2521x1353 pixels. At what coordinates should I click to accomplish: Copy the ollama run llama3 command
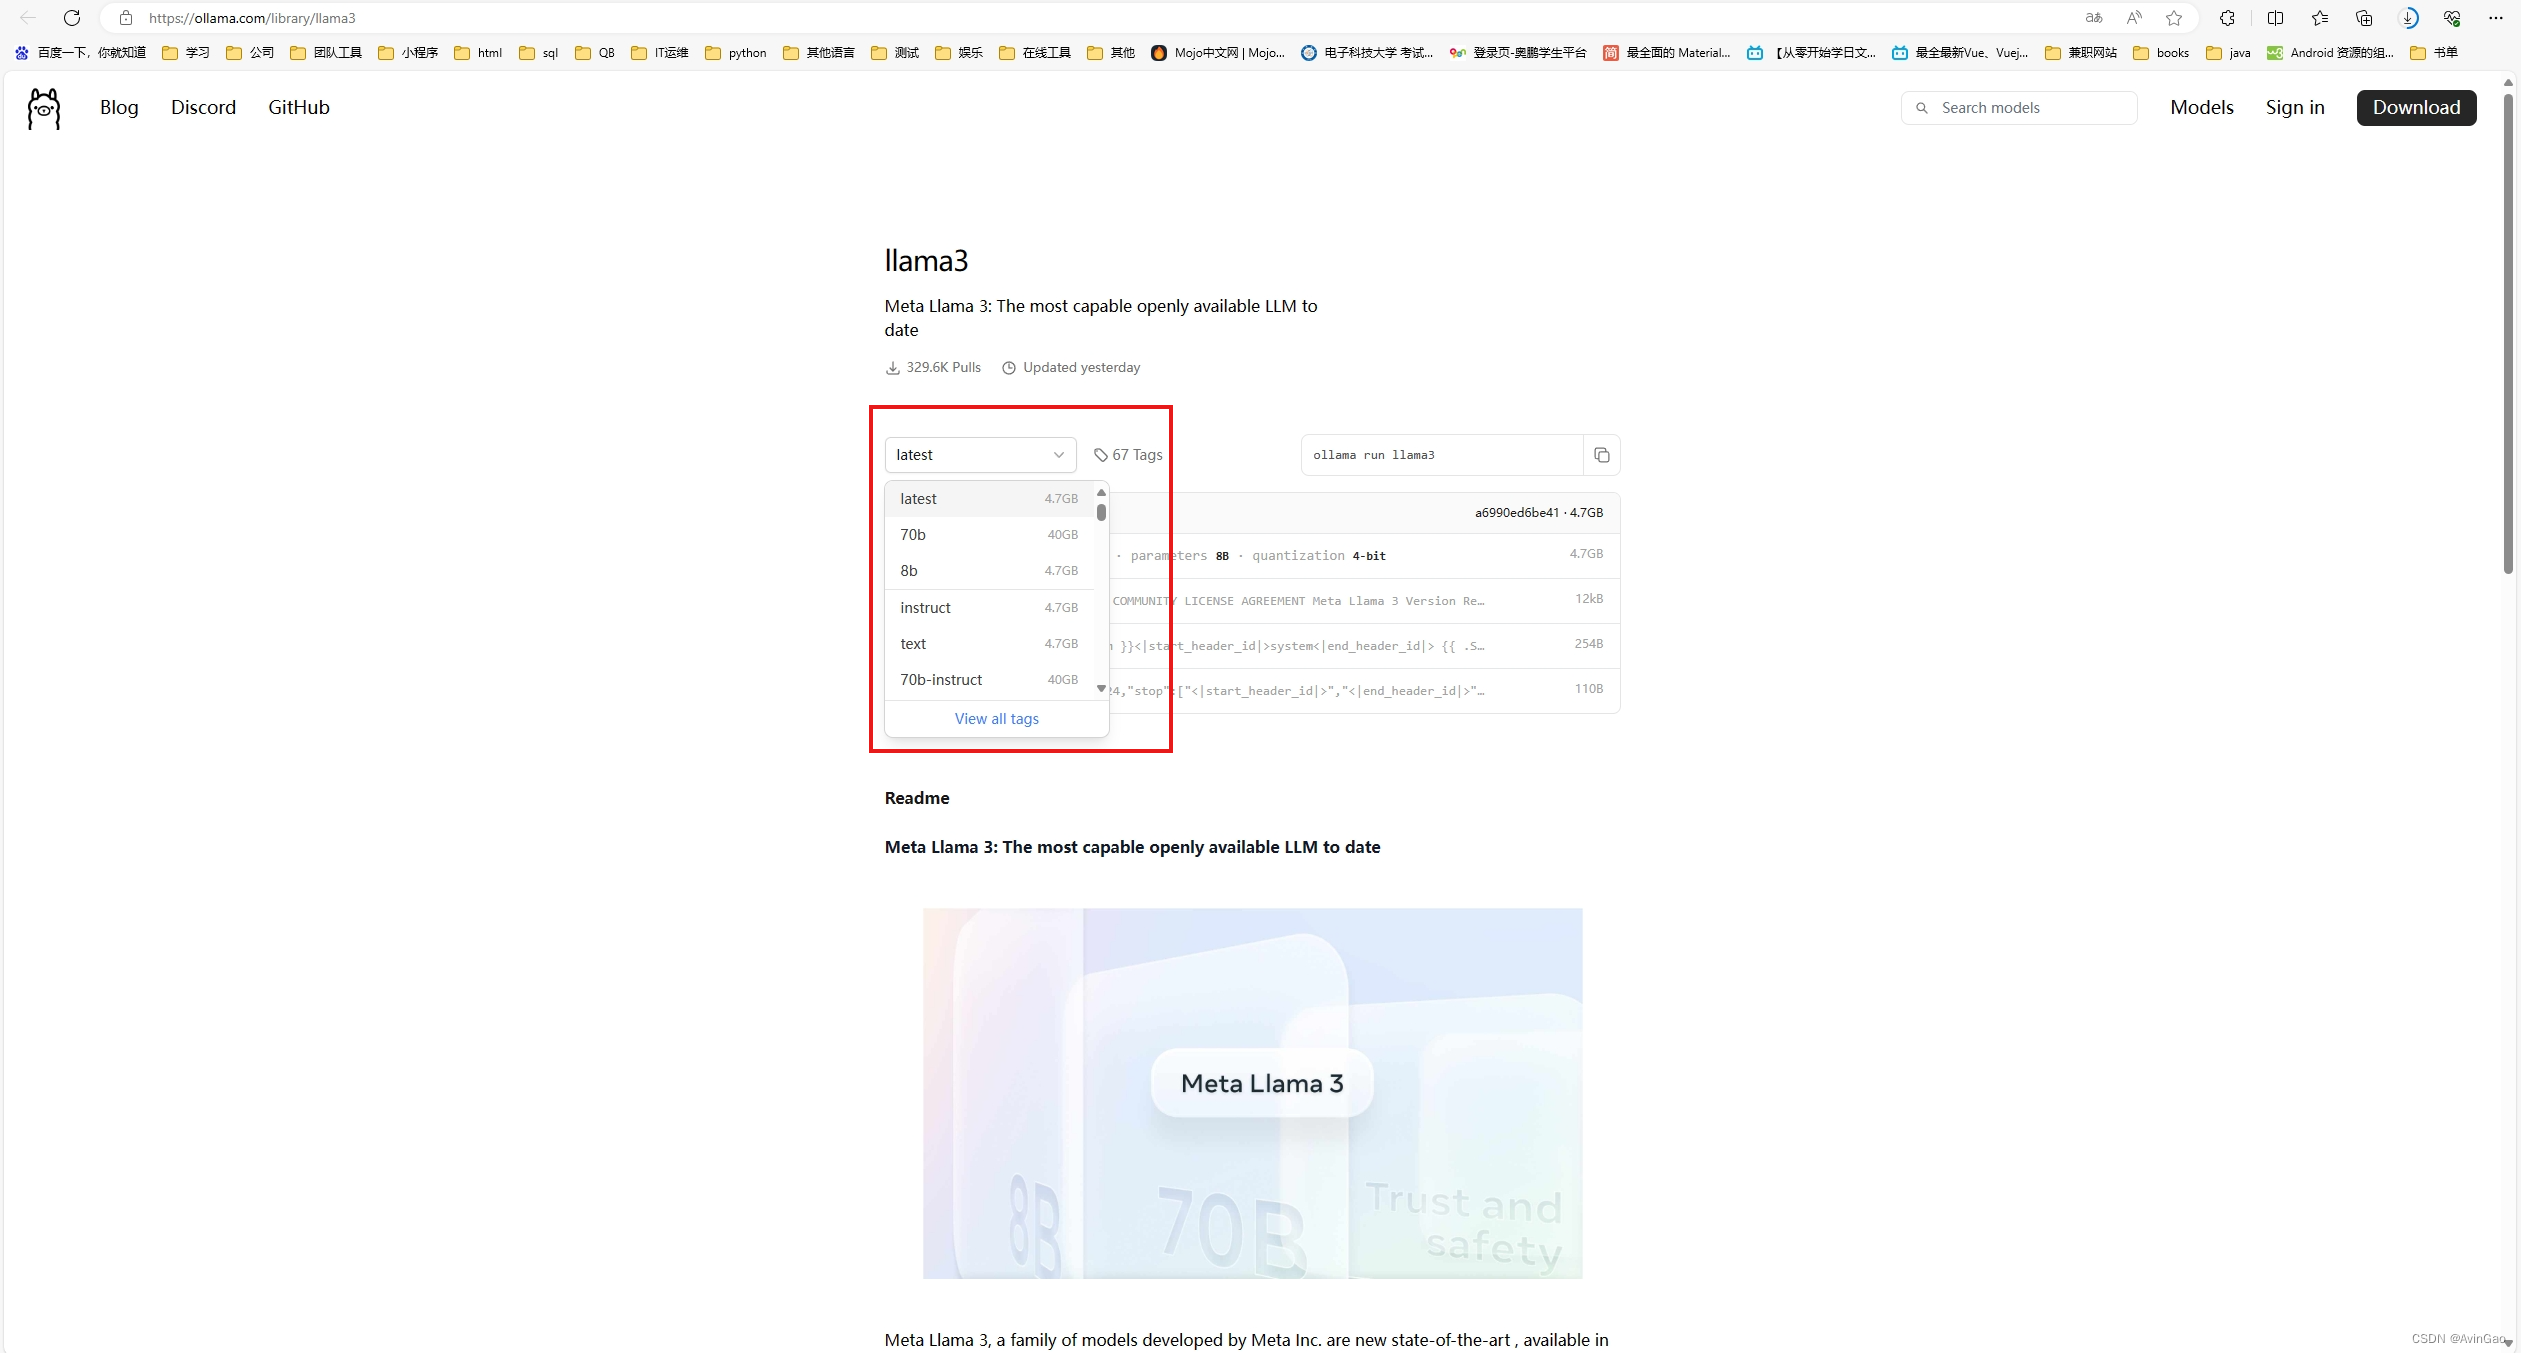pos(1601,455)
